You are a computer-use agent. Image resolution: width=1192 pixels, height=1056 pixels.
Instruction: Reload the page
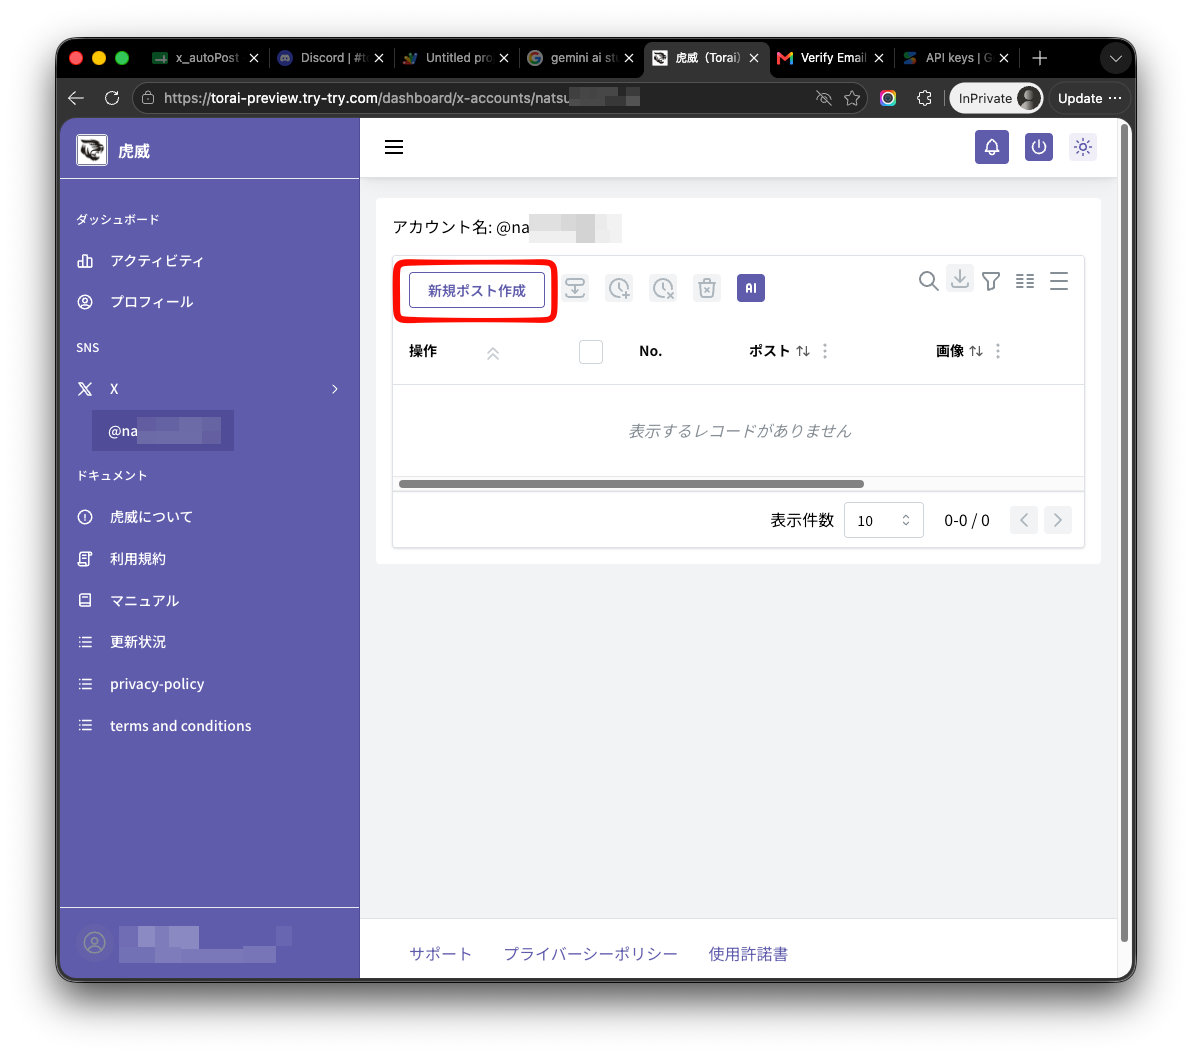(112, 98)
